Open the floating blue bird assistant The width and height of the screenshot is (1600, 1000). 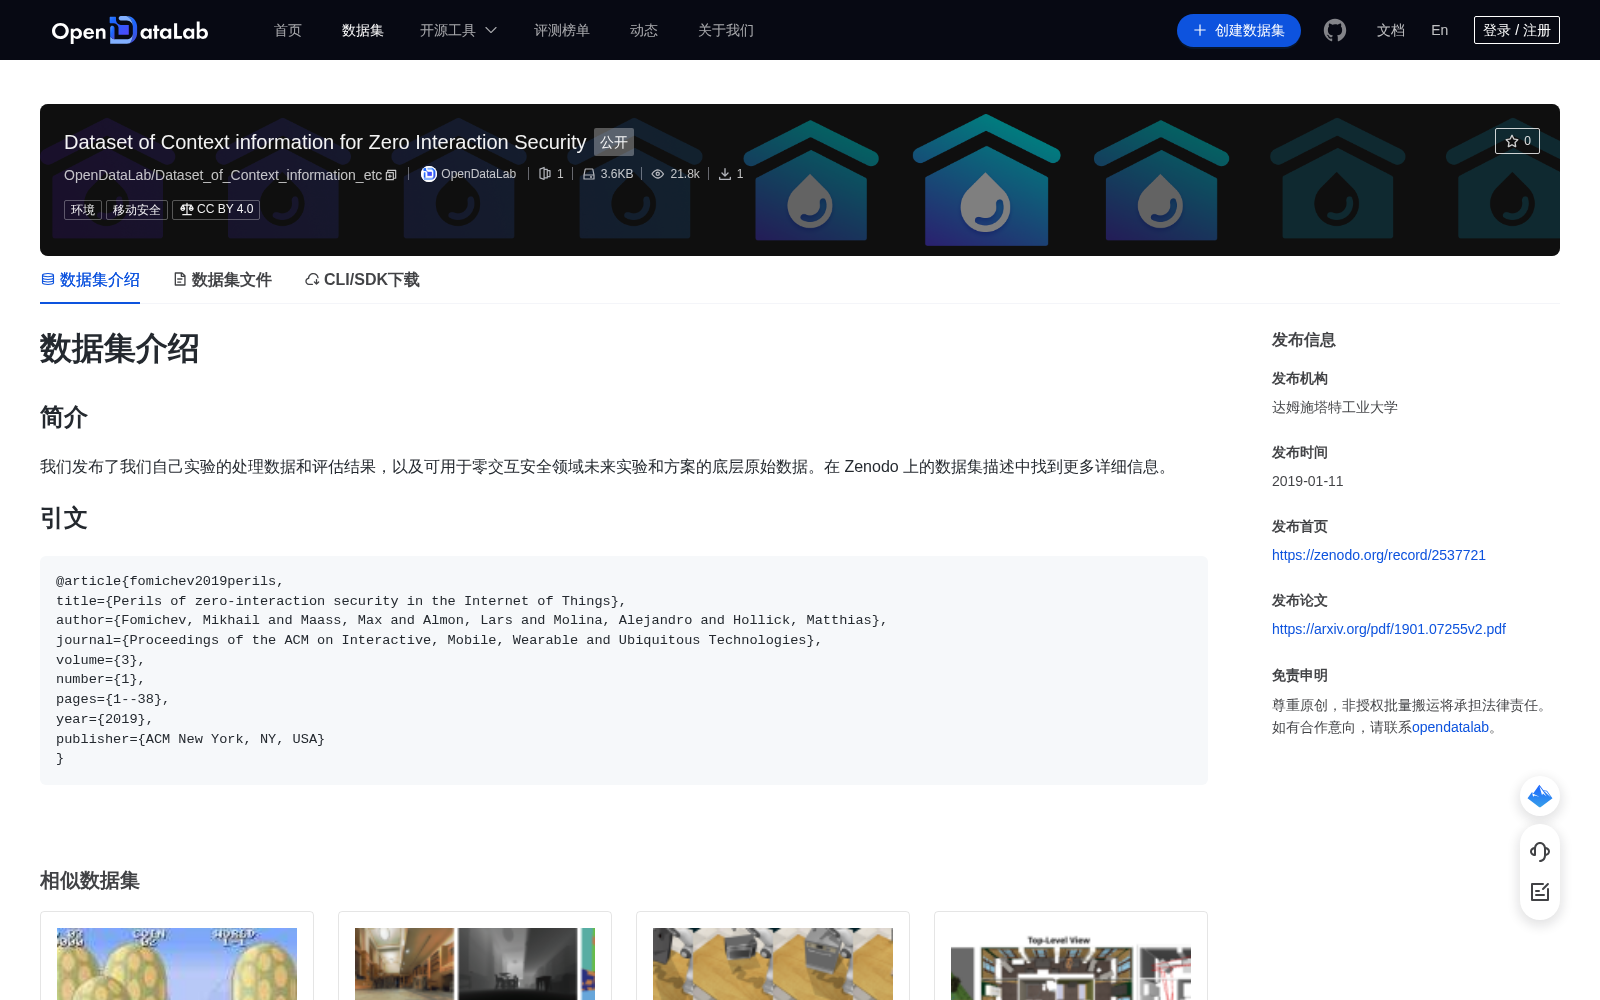pos(1540,796)
